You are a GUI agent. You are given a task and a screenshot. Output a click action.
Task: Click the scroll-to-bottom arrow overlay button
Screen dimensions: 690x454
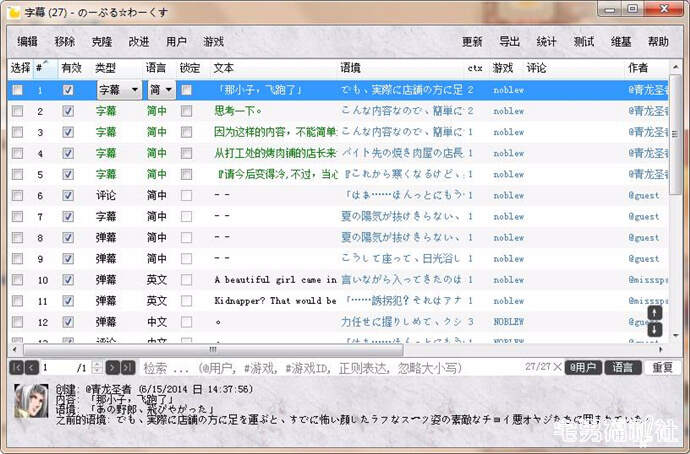coord(655,329)
